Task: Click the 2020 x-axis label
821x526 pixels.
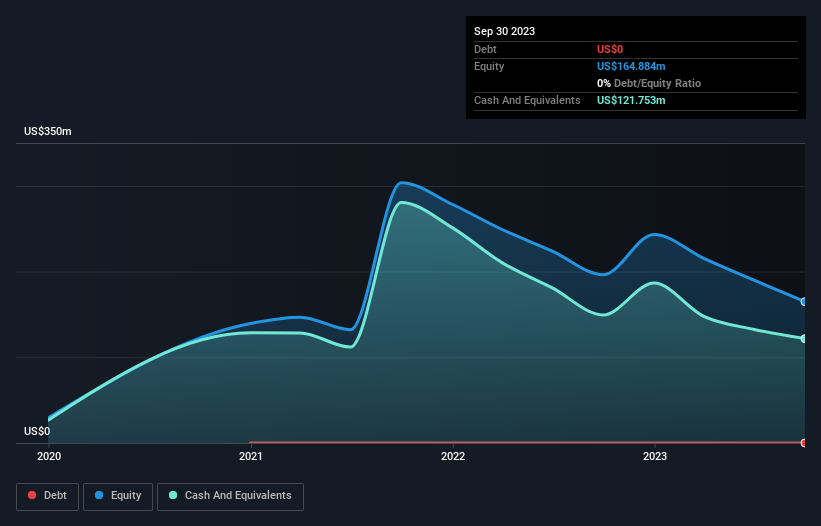Action: (49, 456)
